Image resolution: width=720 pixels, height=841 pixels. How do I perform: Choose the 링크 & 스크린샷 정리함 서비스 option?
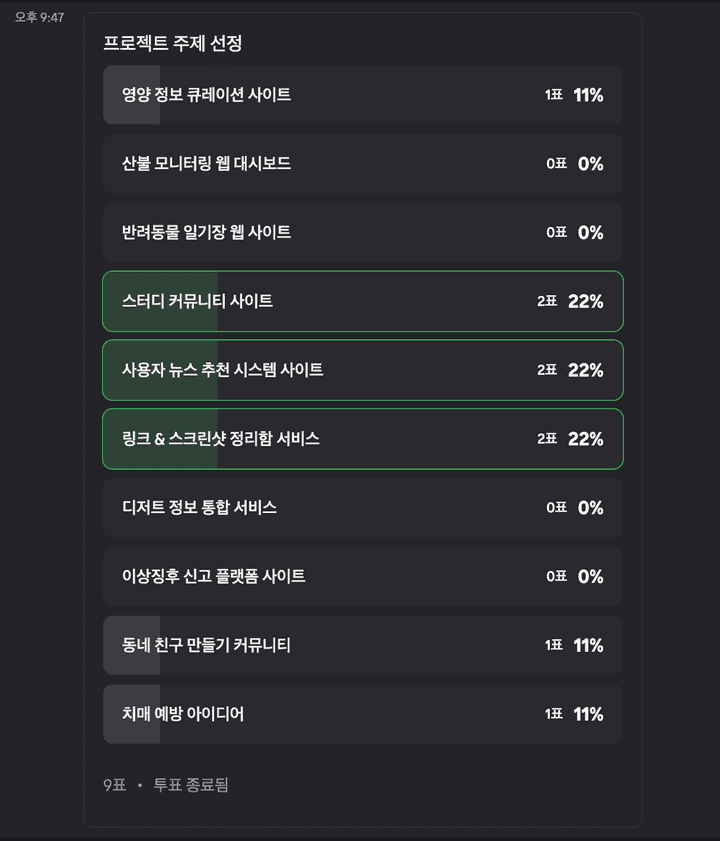[x=363, y=439]
